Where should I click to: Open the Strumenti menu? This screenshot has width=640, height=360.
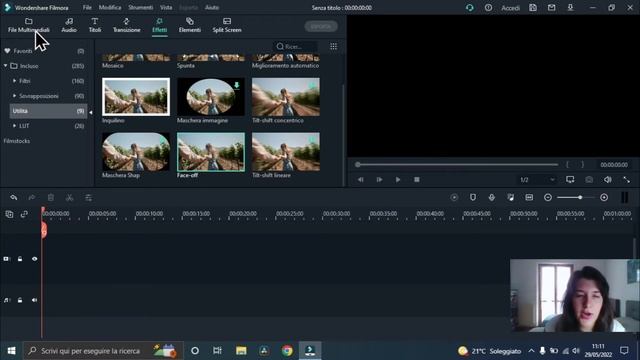click(140, 7)
